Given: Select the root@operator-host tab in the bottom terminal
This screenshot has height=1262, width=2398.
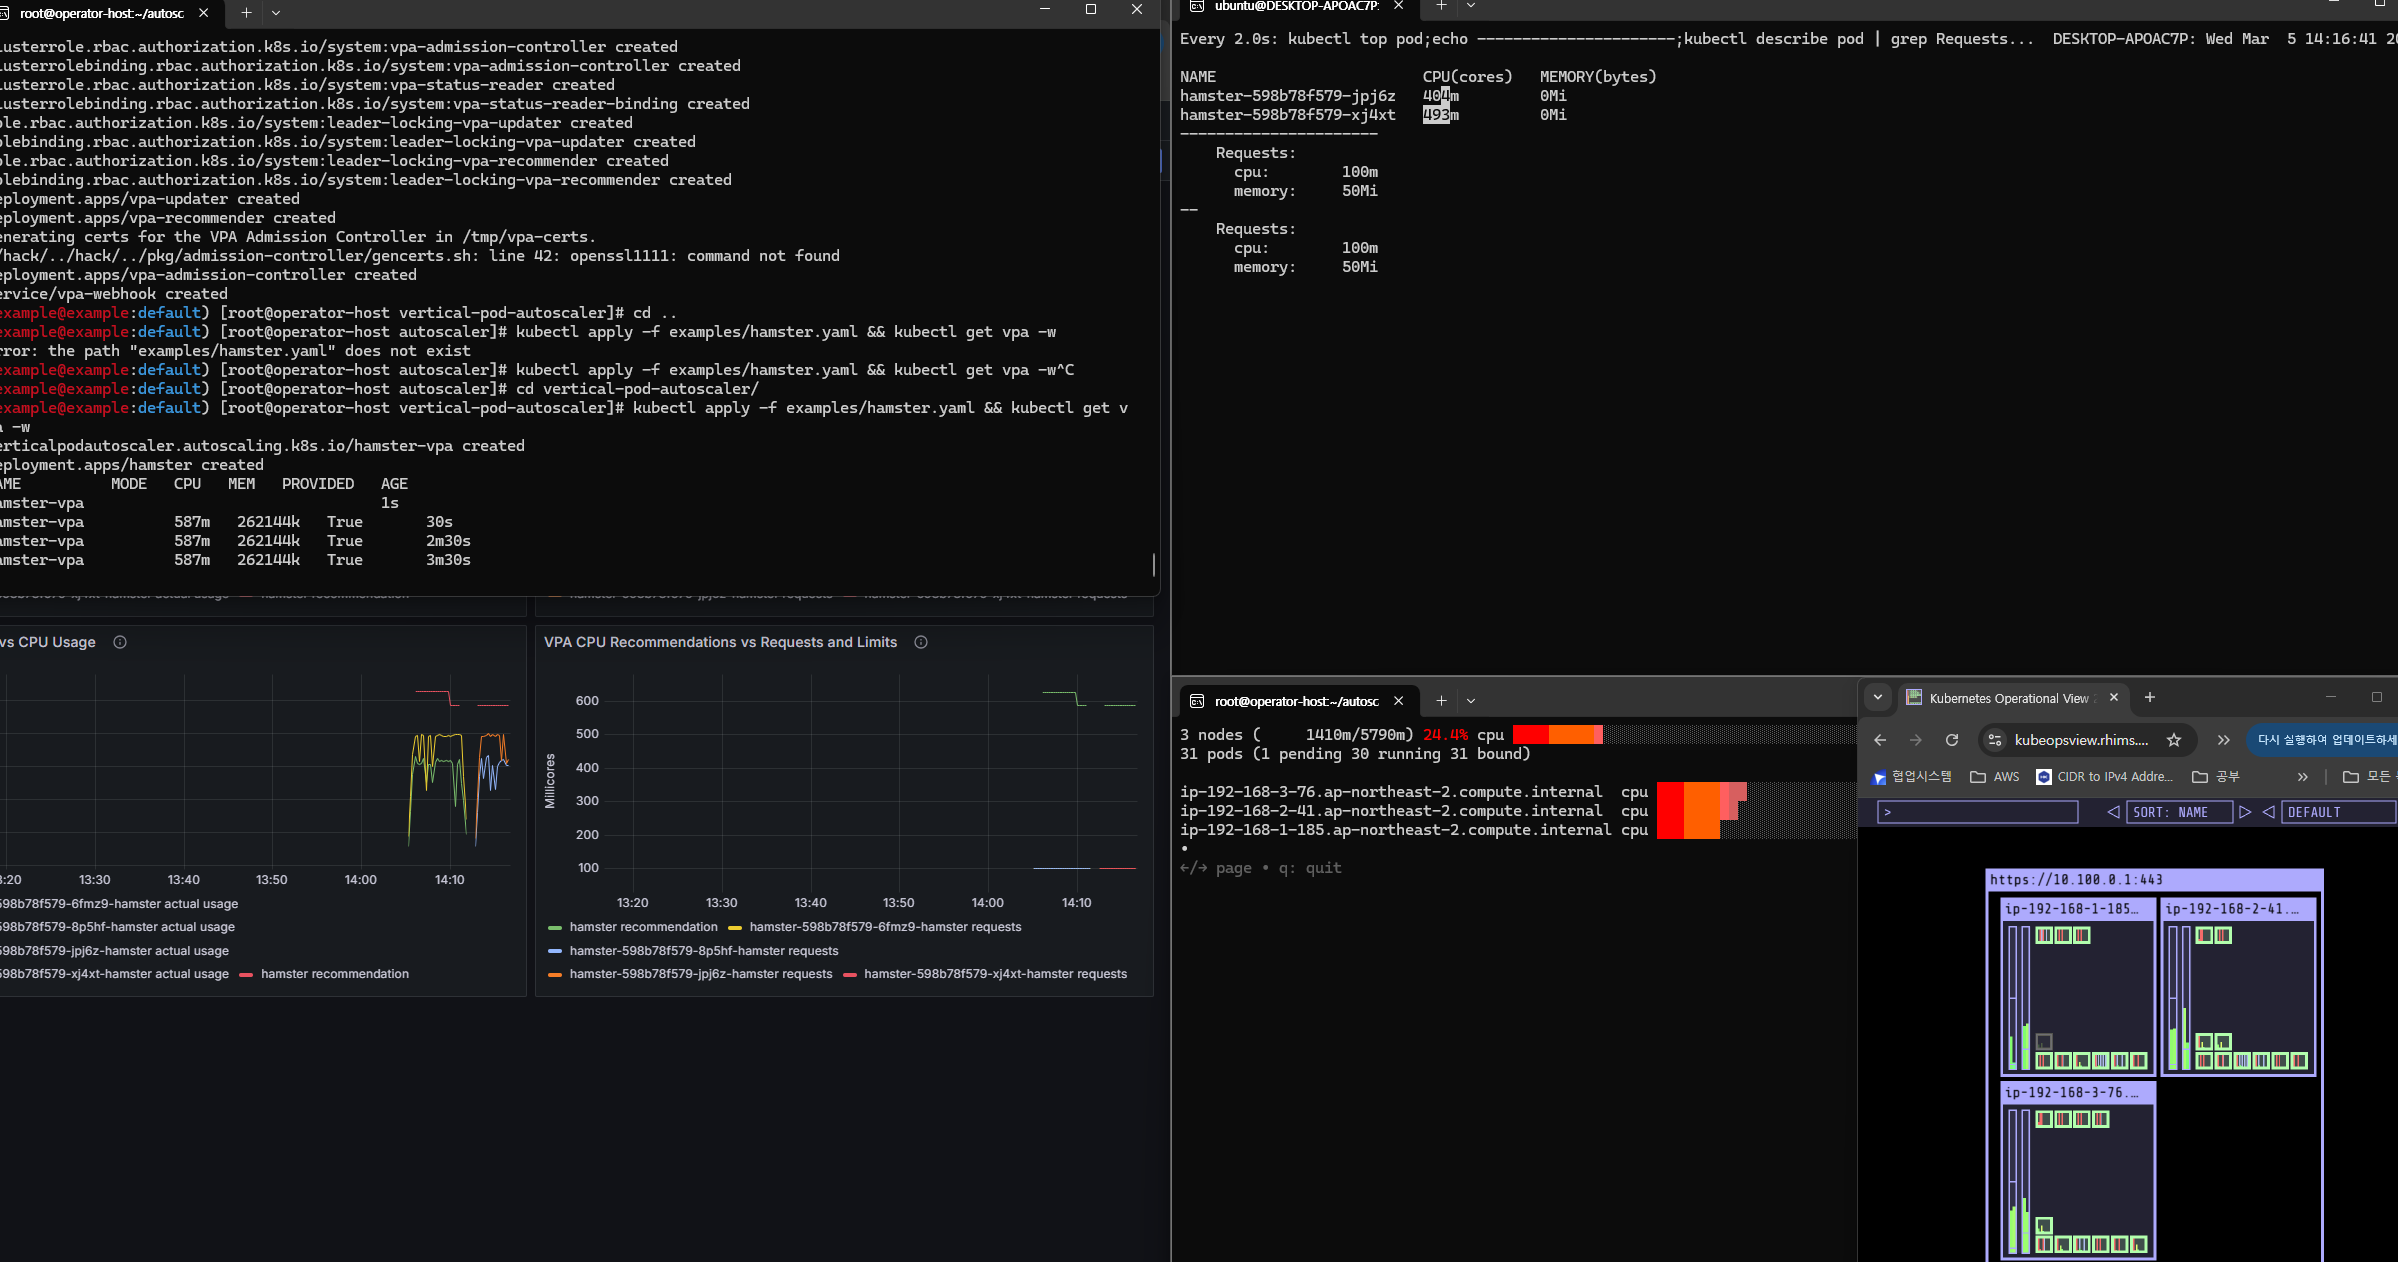Looking at the screenshot, I should (1295, 701).
